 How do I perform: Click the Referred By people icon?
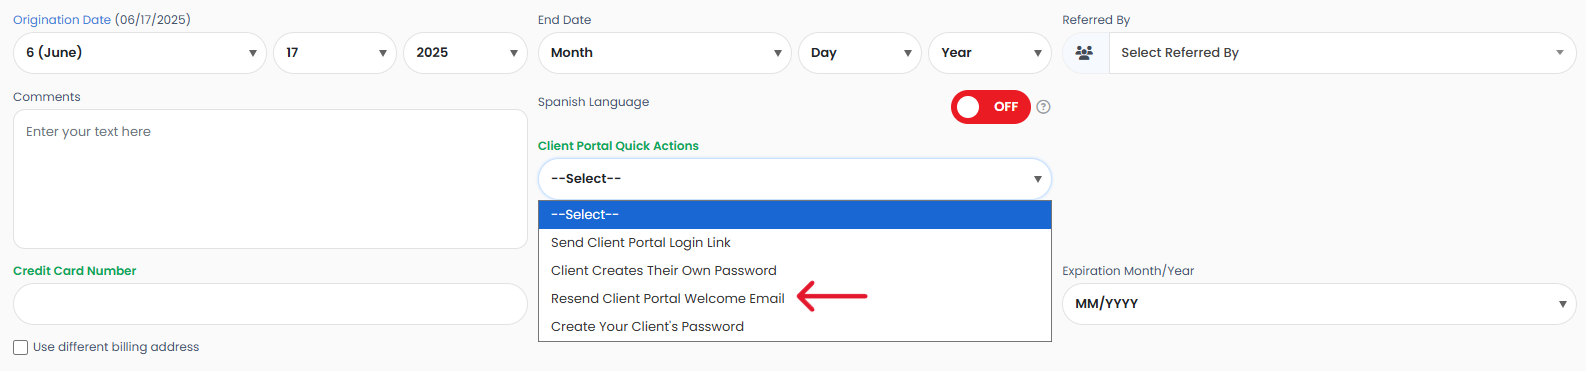click(1084, 53)
